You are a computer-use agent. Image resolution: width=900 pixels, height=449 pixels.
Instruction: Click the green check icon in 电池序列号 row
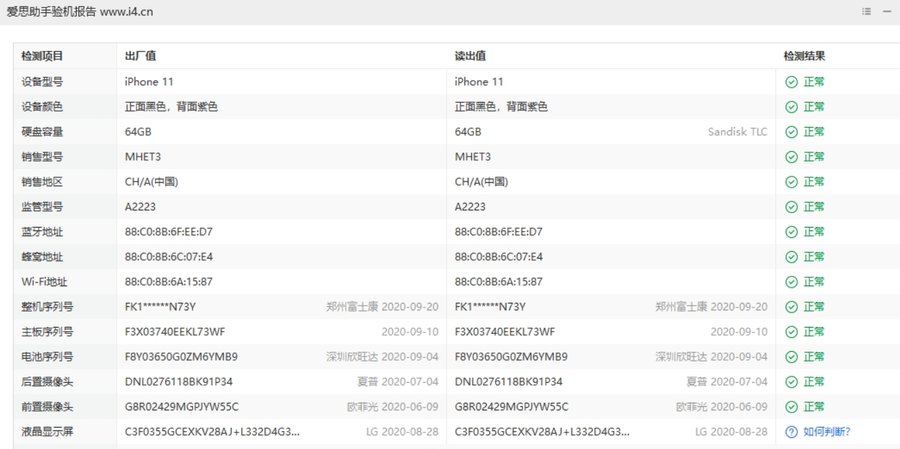(792, 357)
